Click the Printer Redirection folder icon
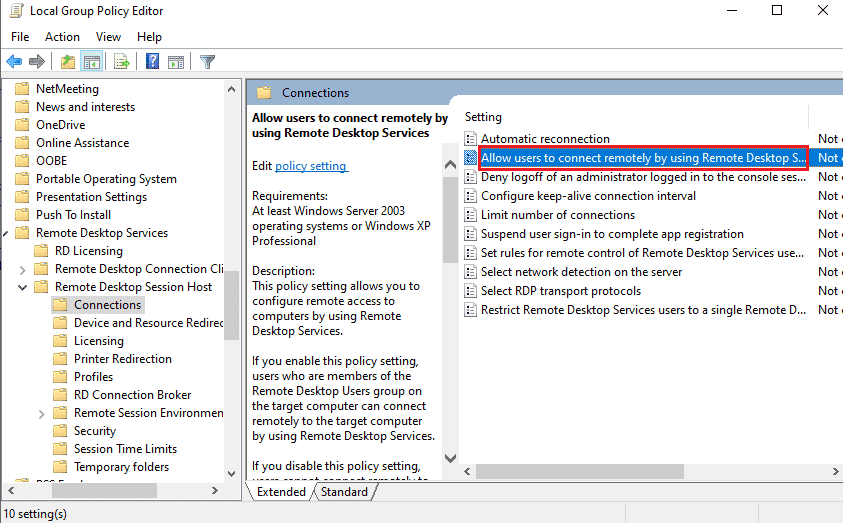843x523 pixels. (x=60, y=359)
